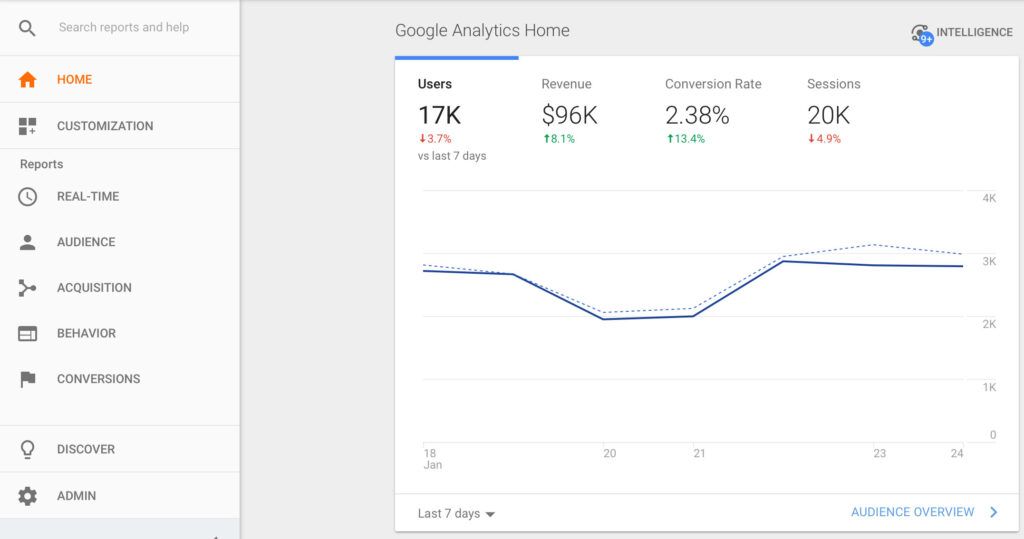Select the Conversions flag icon

27,379
